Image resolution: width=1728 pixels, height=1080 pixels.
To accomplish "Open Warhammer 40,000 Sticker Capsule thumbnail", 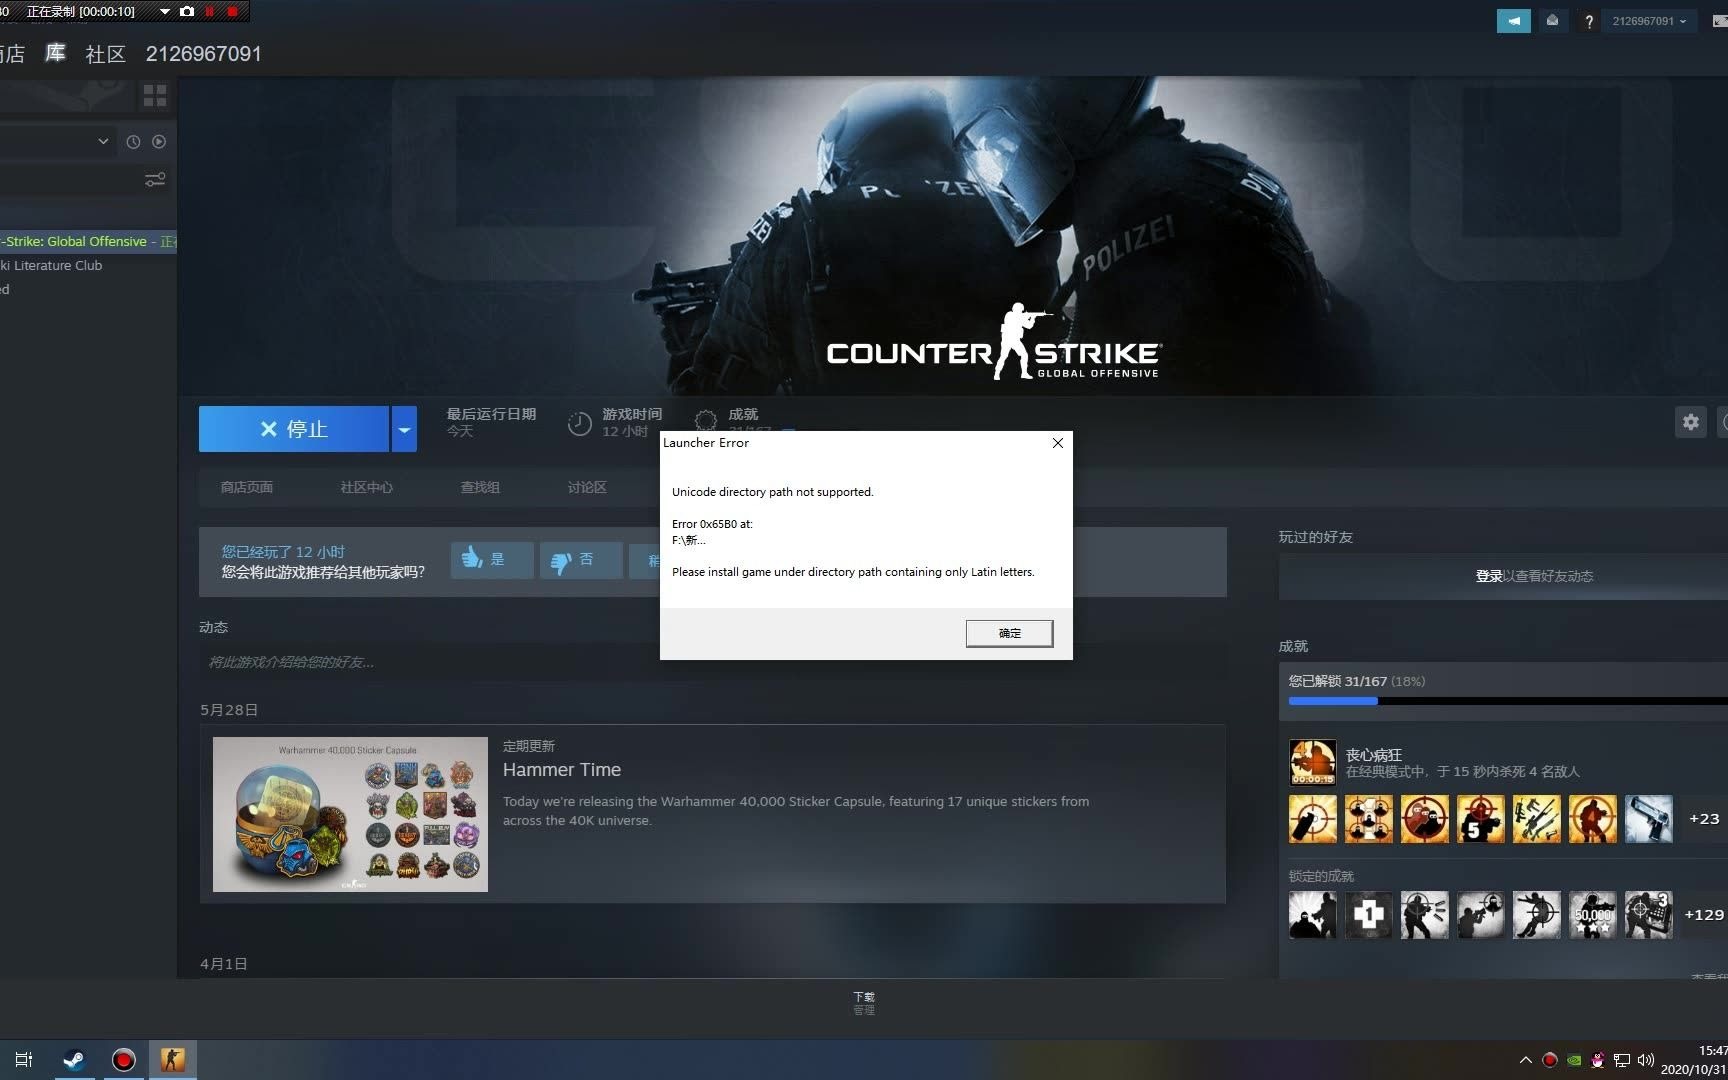I will pos(349,814).
